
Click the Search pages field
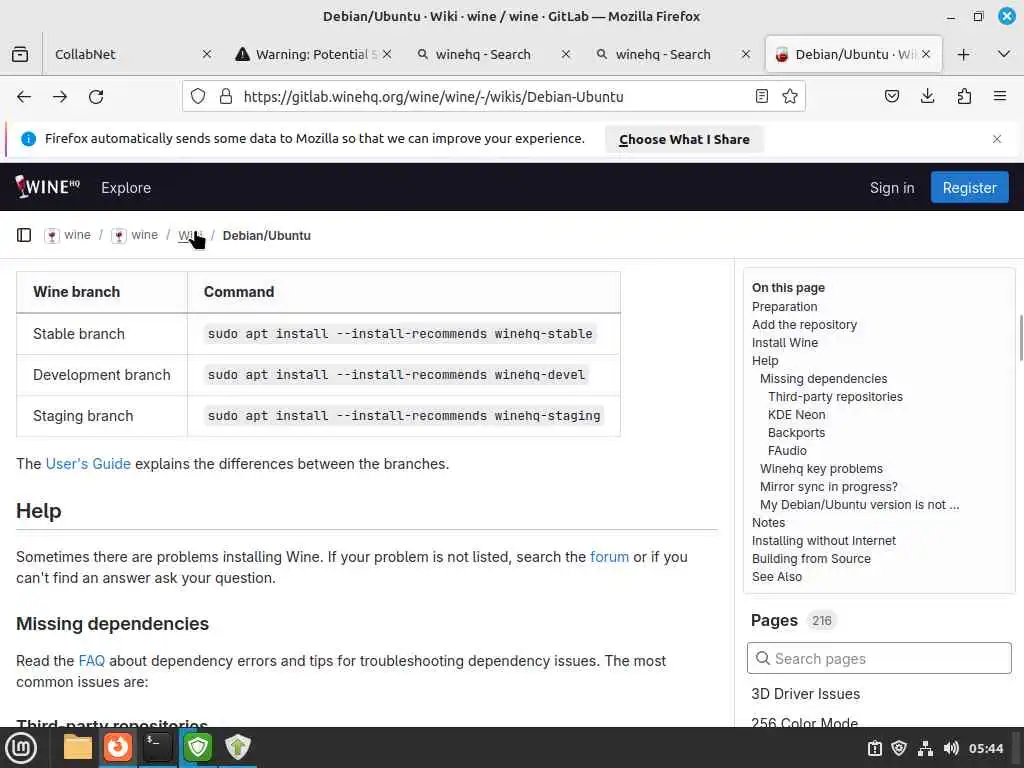tap(879, 658)
